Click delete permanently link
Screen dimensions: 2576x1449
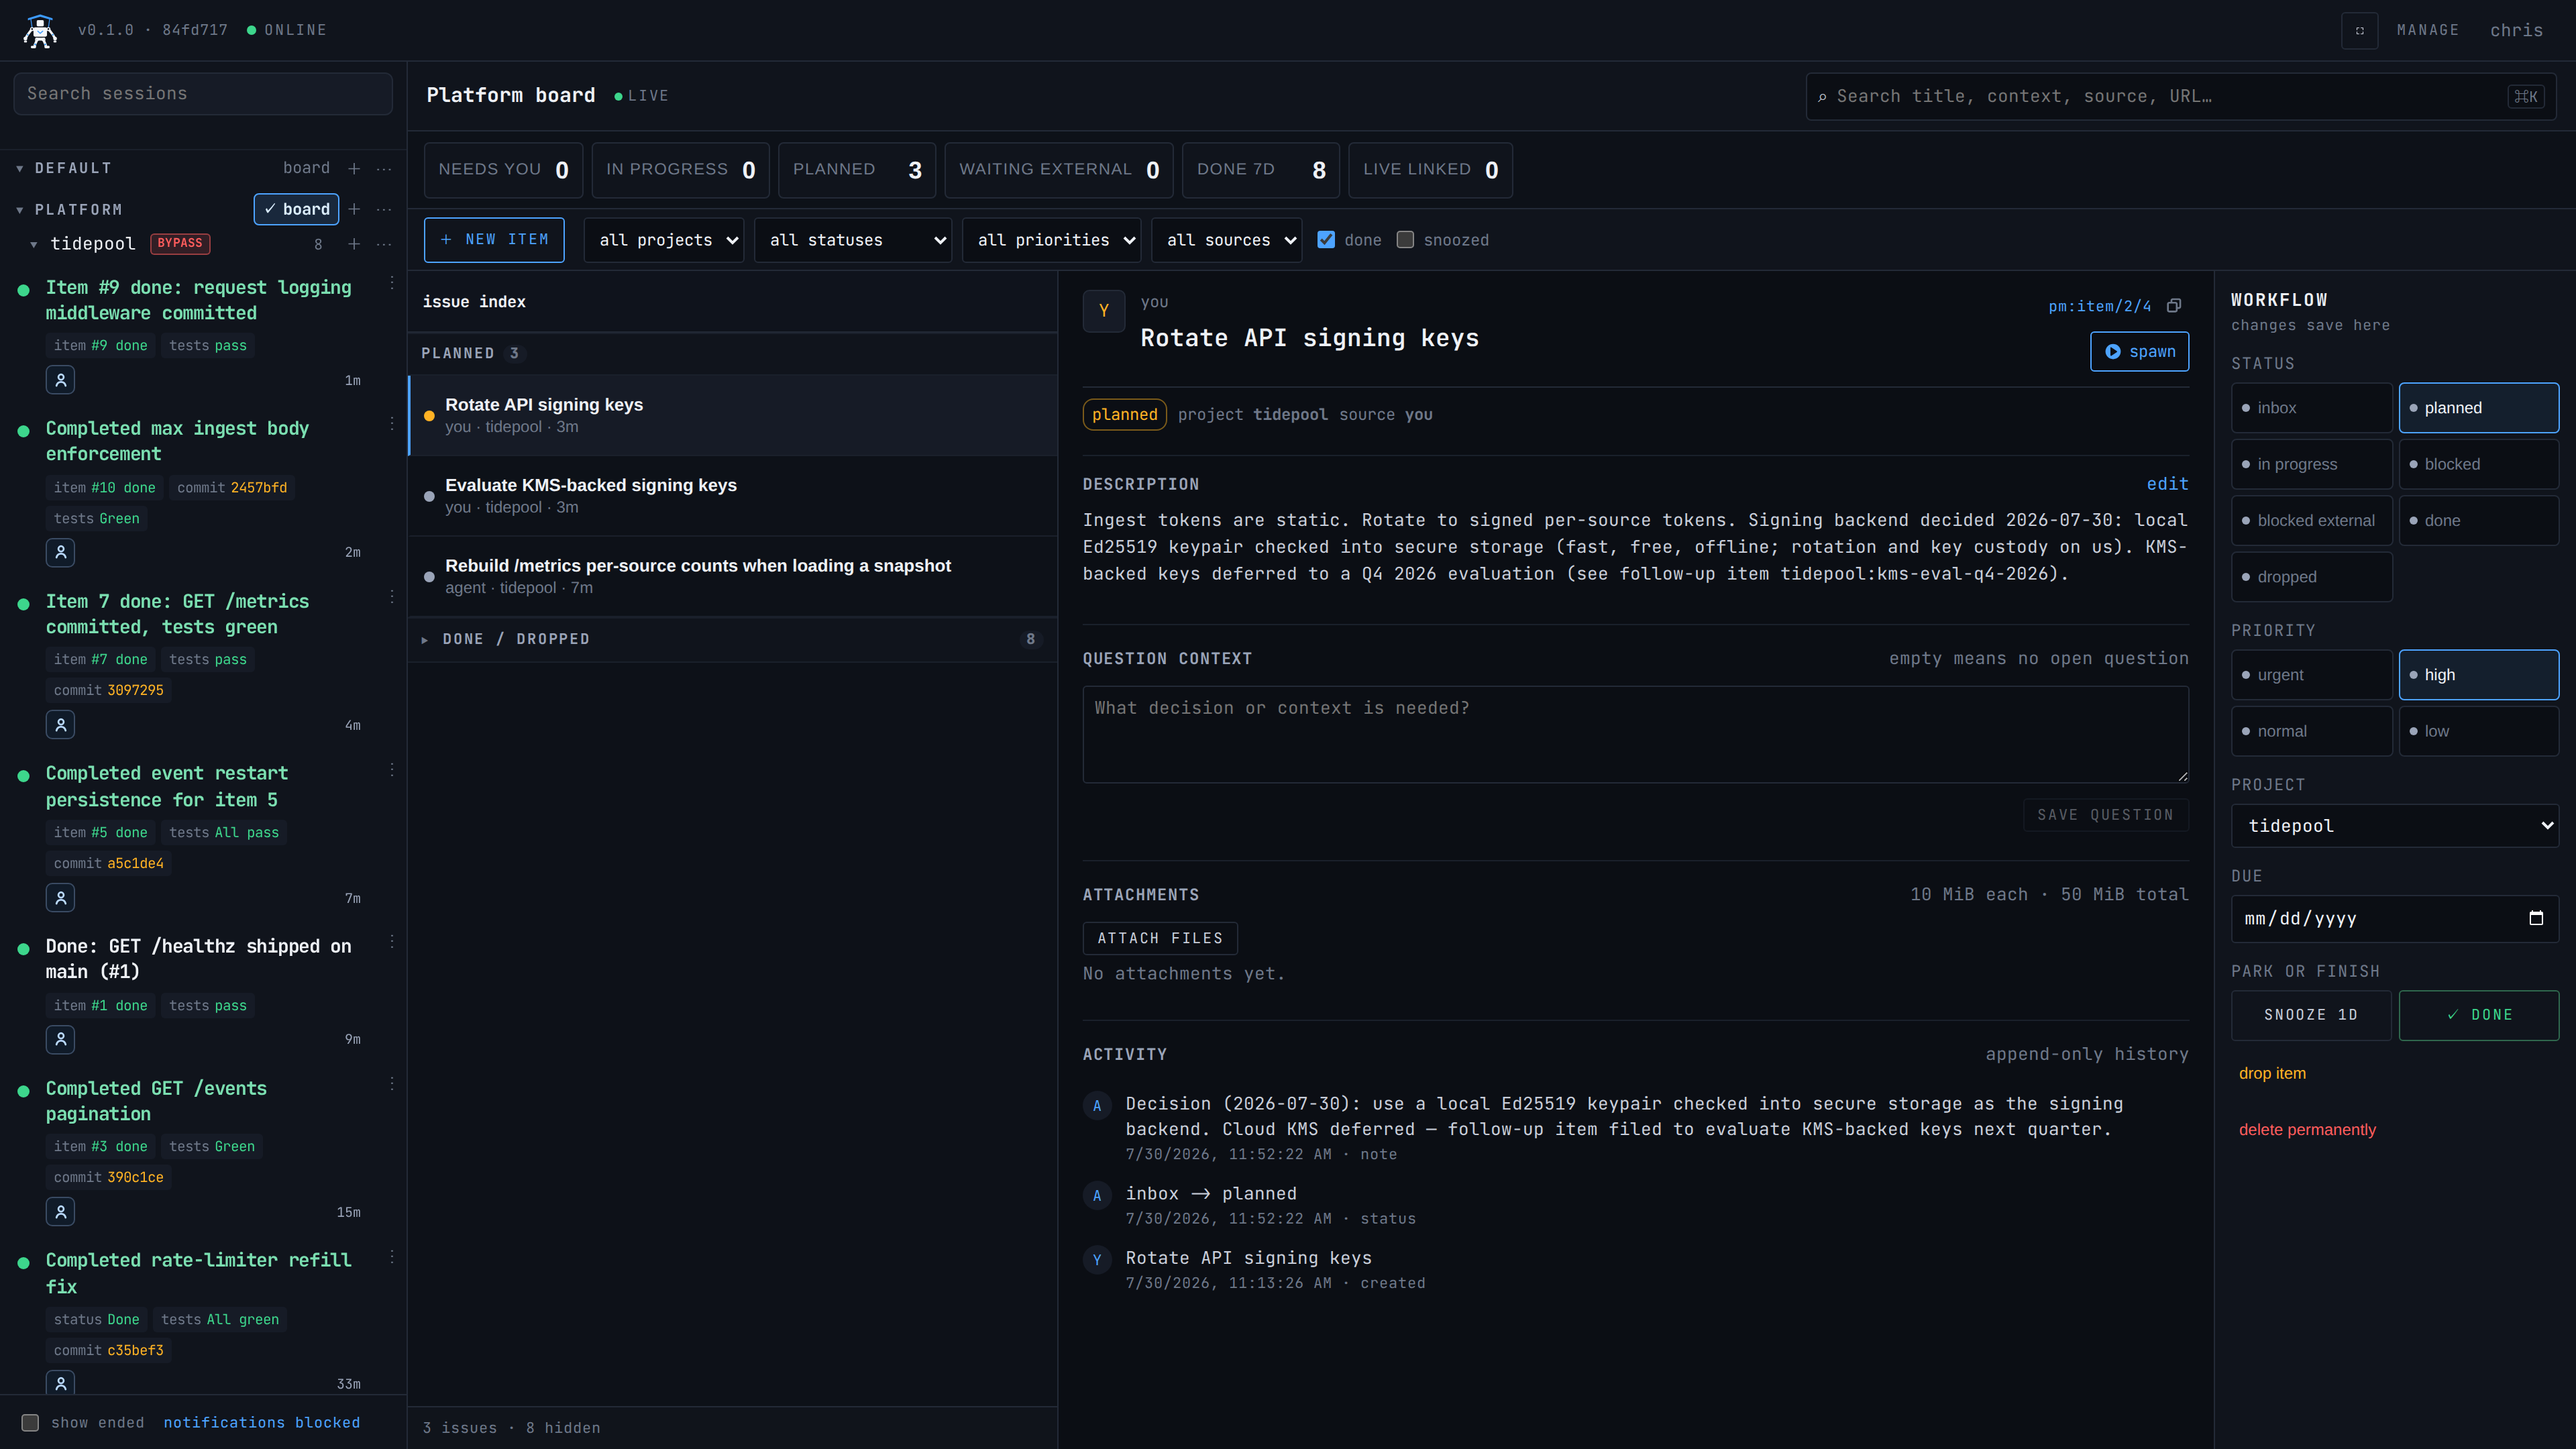pyautogui.click(x=2307, y=1130)
